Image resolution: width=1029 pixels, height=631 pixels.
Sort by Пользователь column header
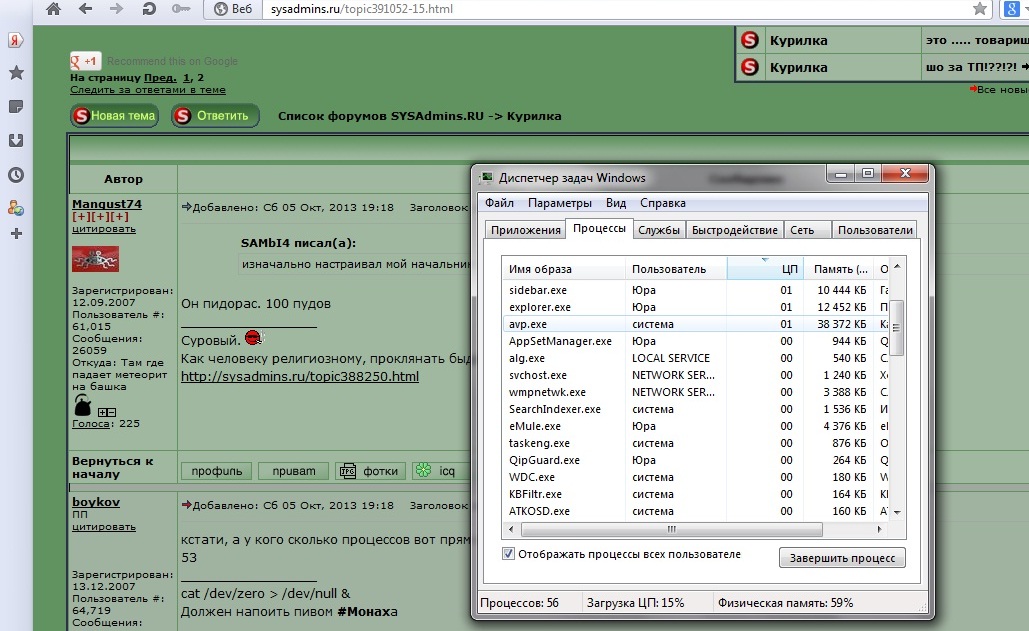click(676, 269)
